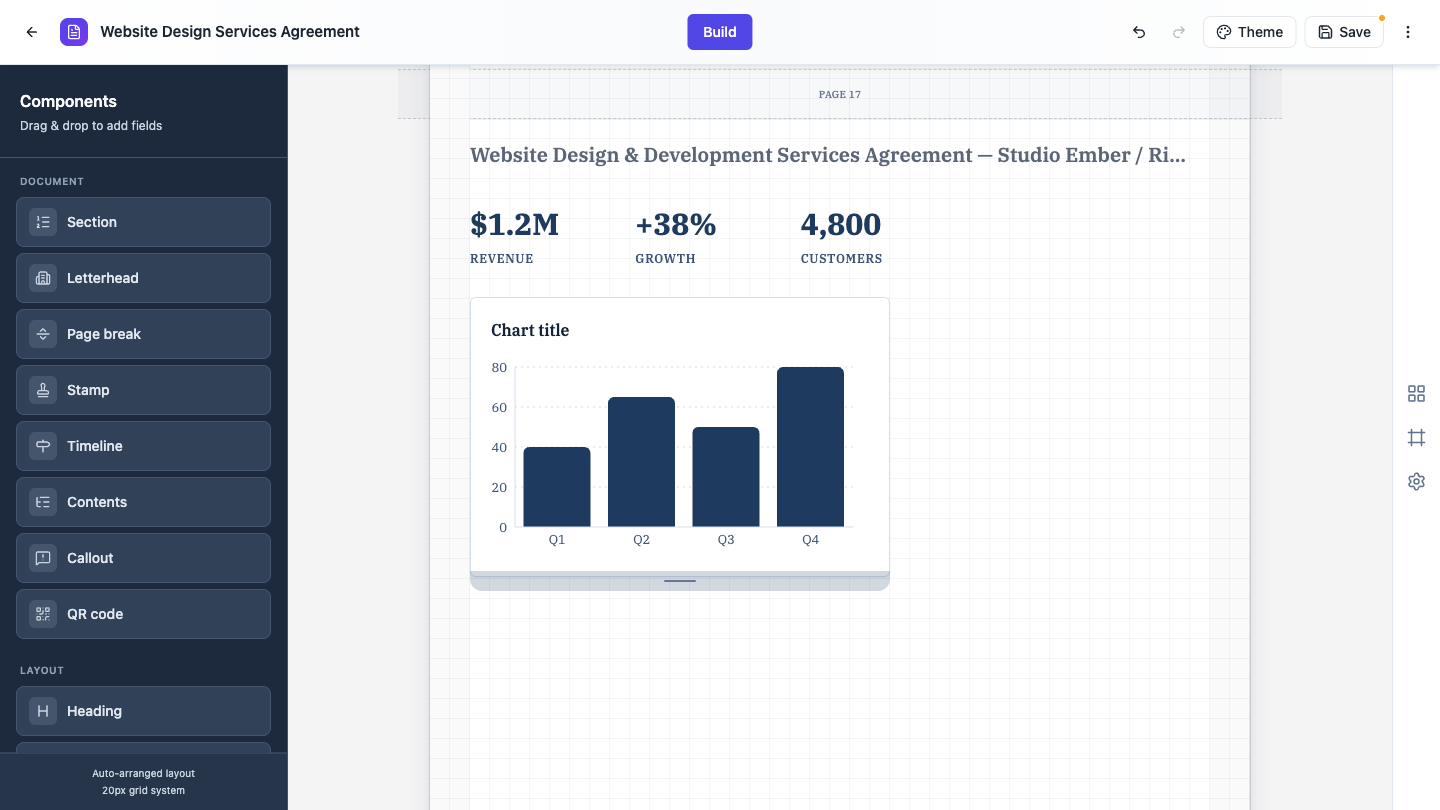Click the Section list icon

point(43,222)
